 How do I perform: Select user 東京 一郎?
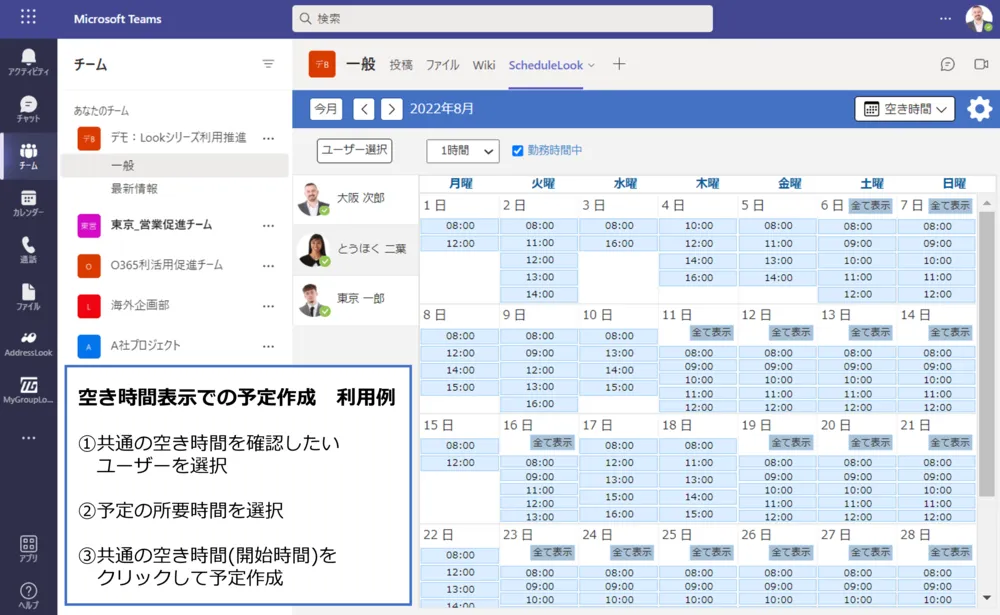(x=356, y=299)
